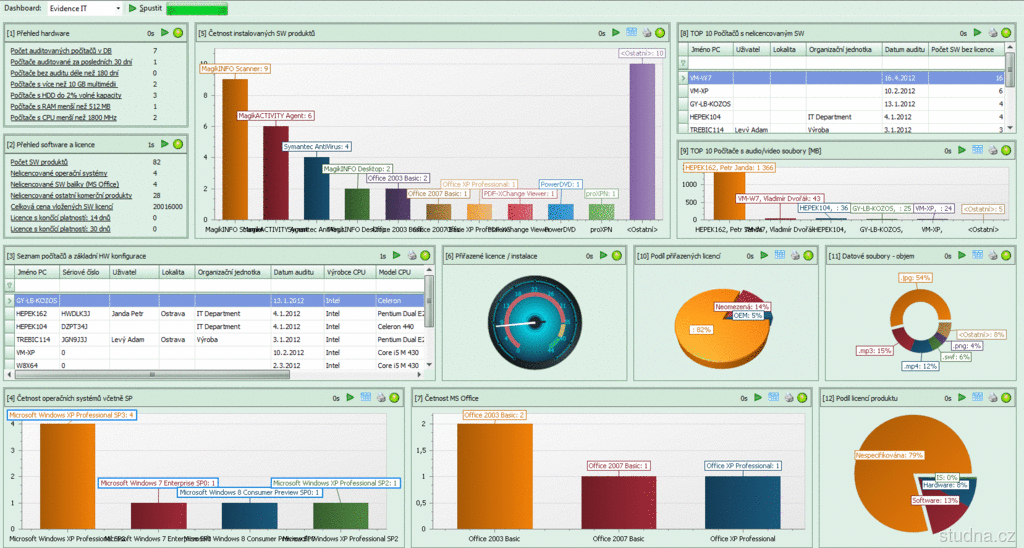Click the data grid icon in panel 9
Viewport: 1024px width, 548px height.
[978, 150]
